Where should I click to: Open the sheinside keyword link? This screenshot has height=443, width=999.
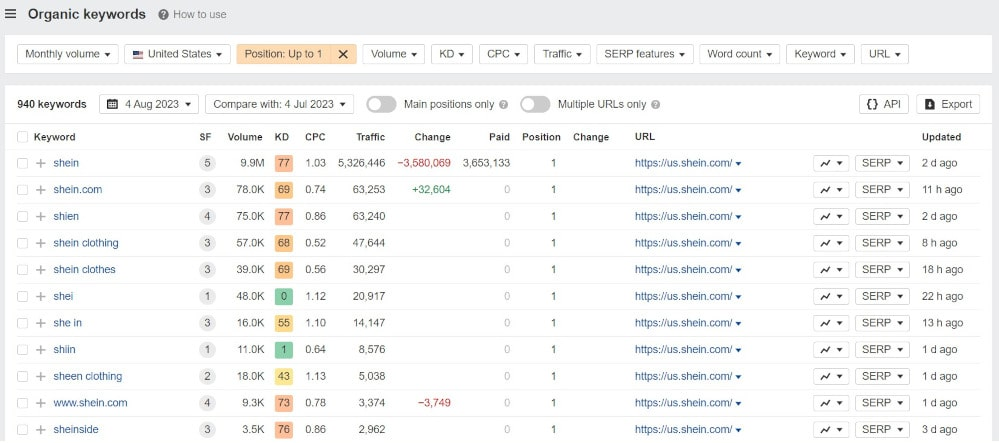76,430
